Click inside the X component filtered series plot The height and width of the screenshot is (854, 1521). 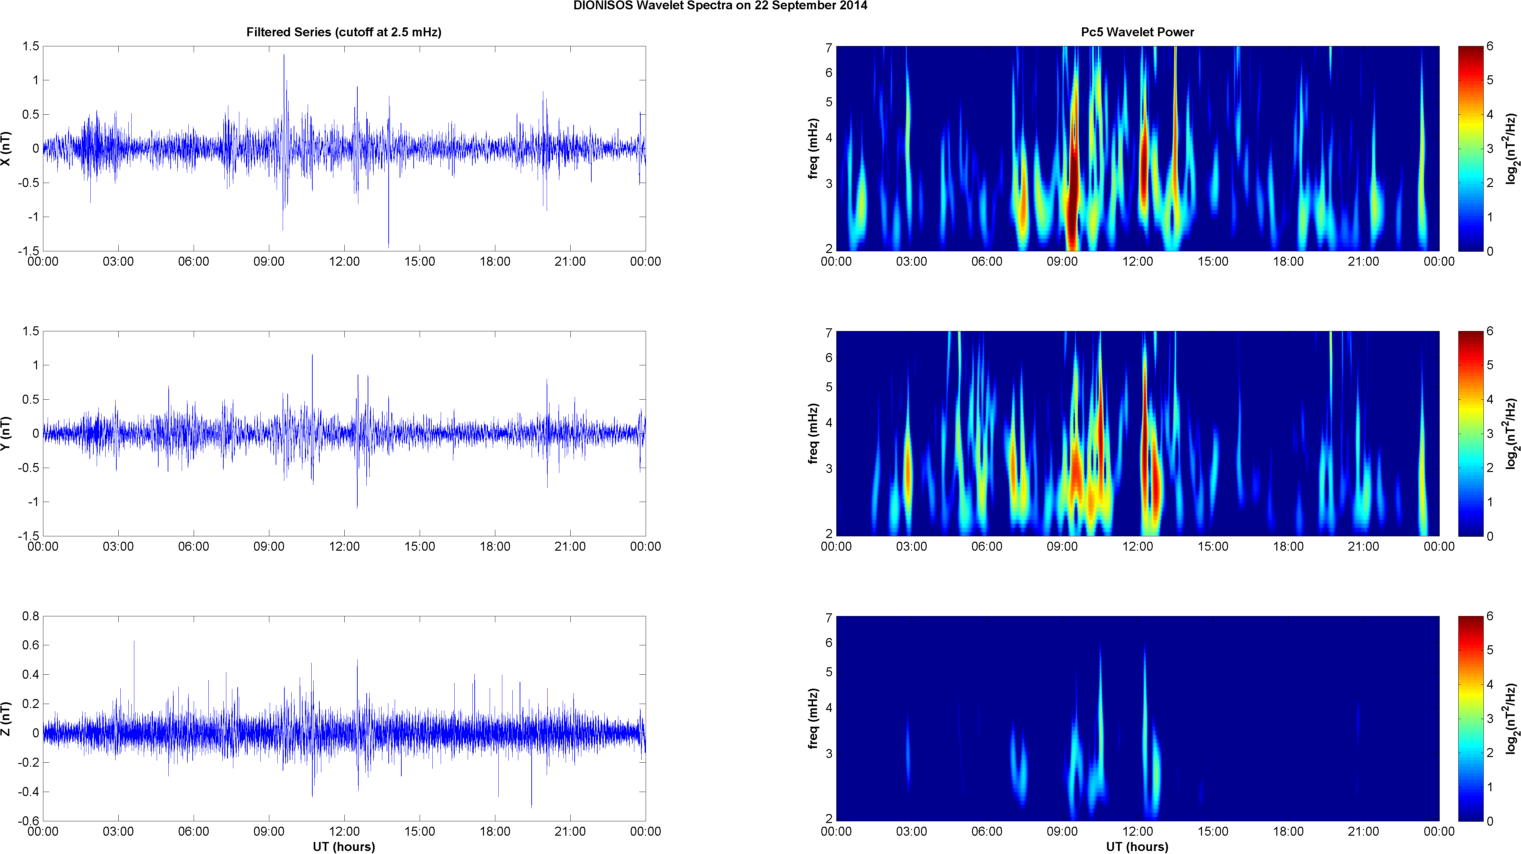pos(344,148)
